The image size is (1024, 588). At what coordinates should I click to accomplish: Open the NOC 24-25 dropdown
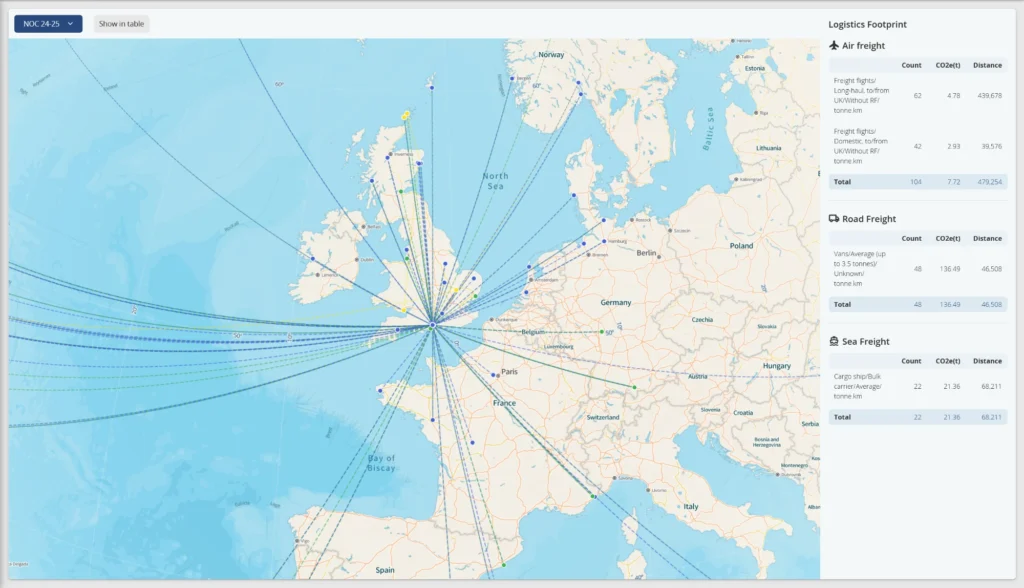48,24
